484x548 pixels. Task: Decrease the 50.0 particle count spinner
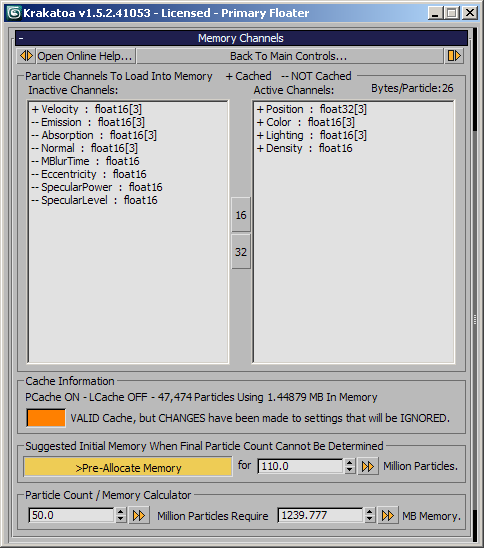121,519
